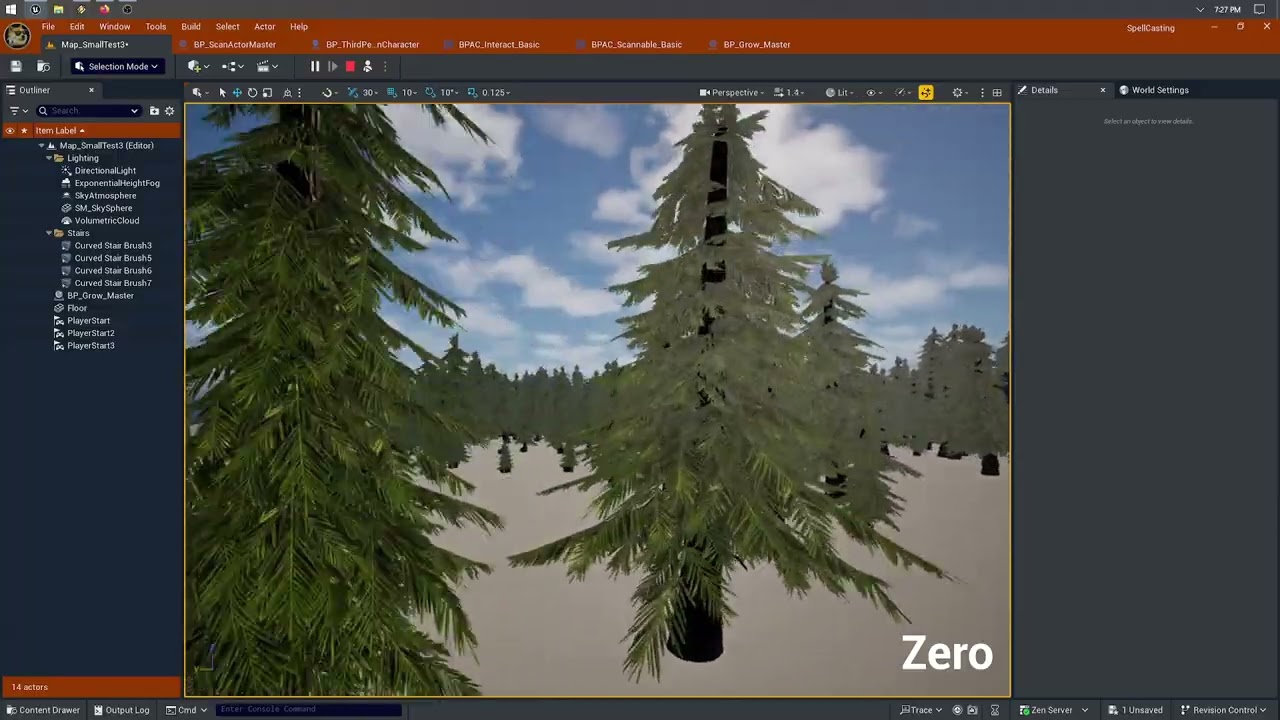Open the play options three-dot menu
The image size is (1280, 720).
[384, 66]
